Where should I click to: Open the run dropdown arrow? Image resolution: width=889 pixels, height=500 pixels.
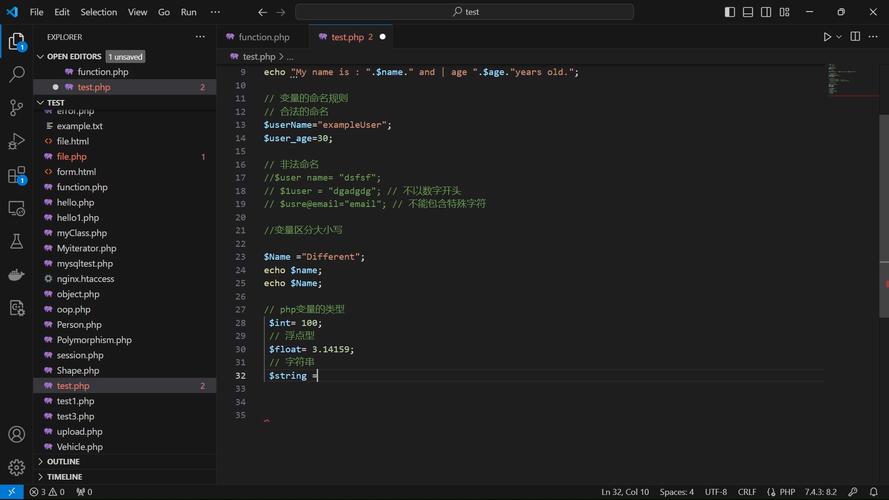point(839,37)
